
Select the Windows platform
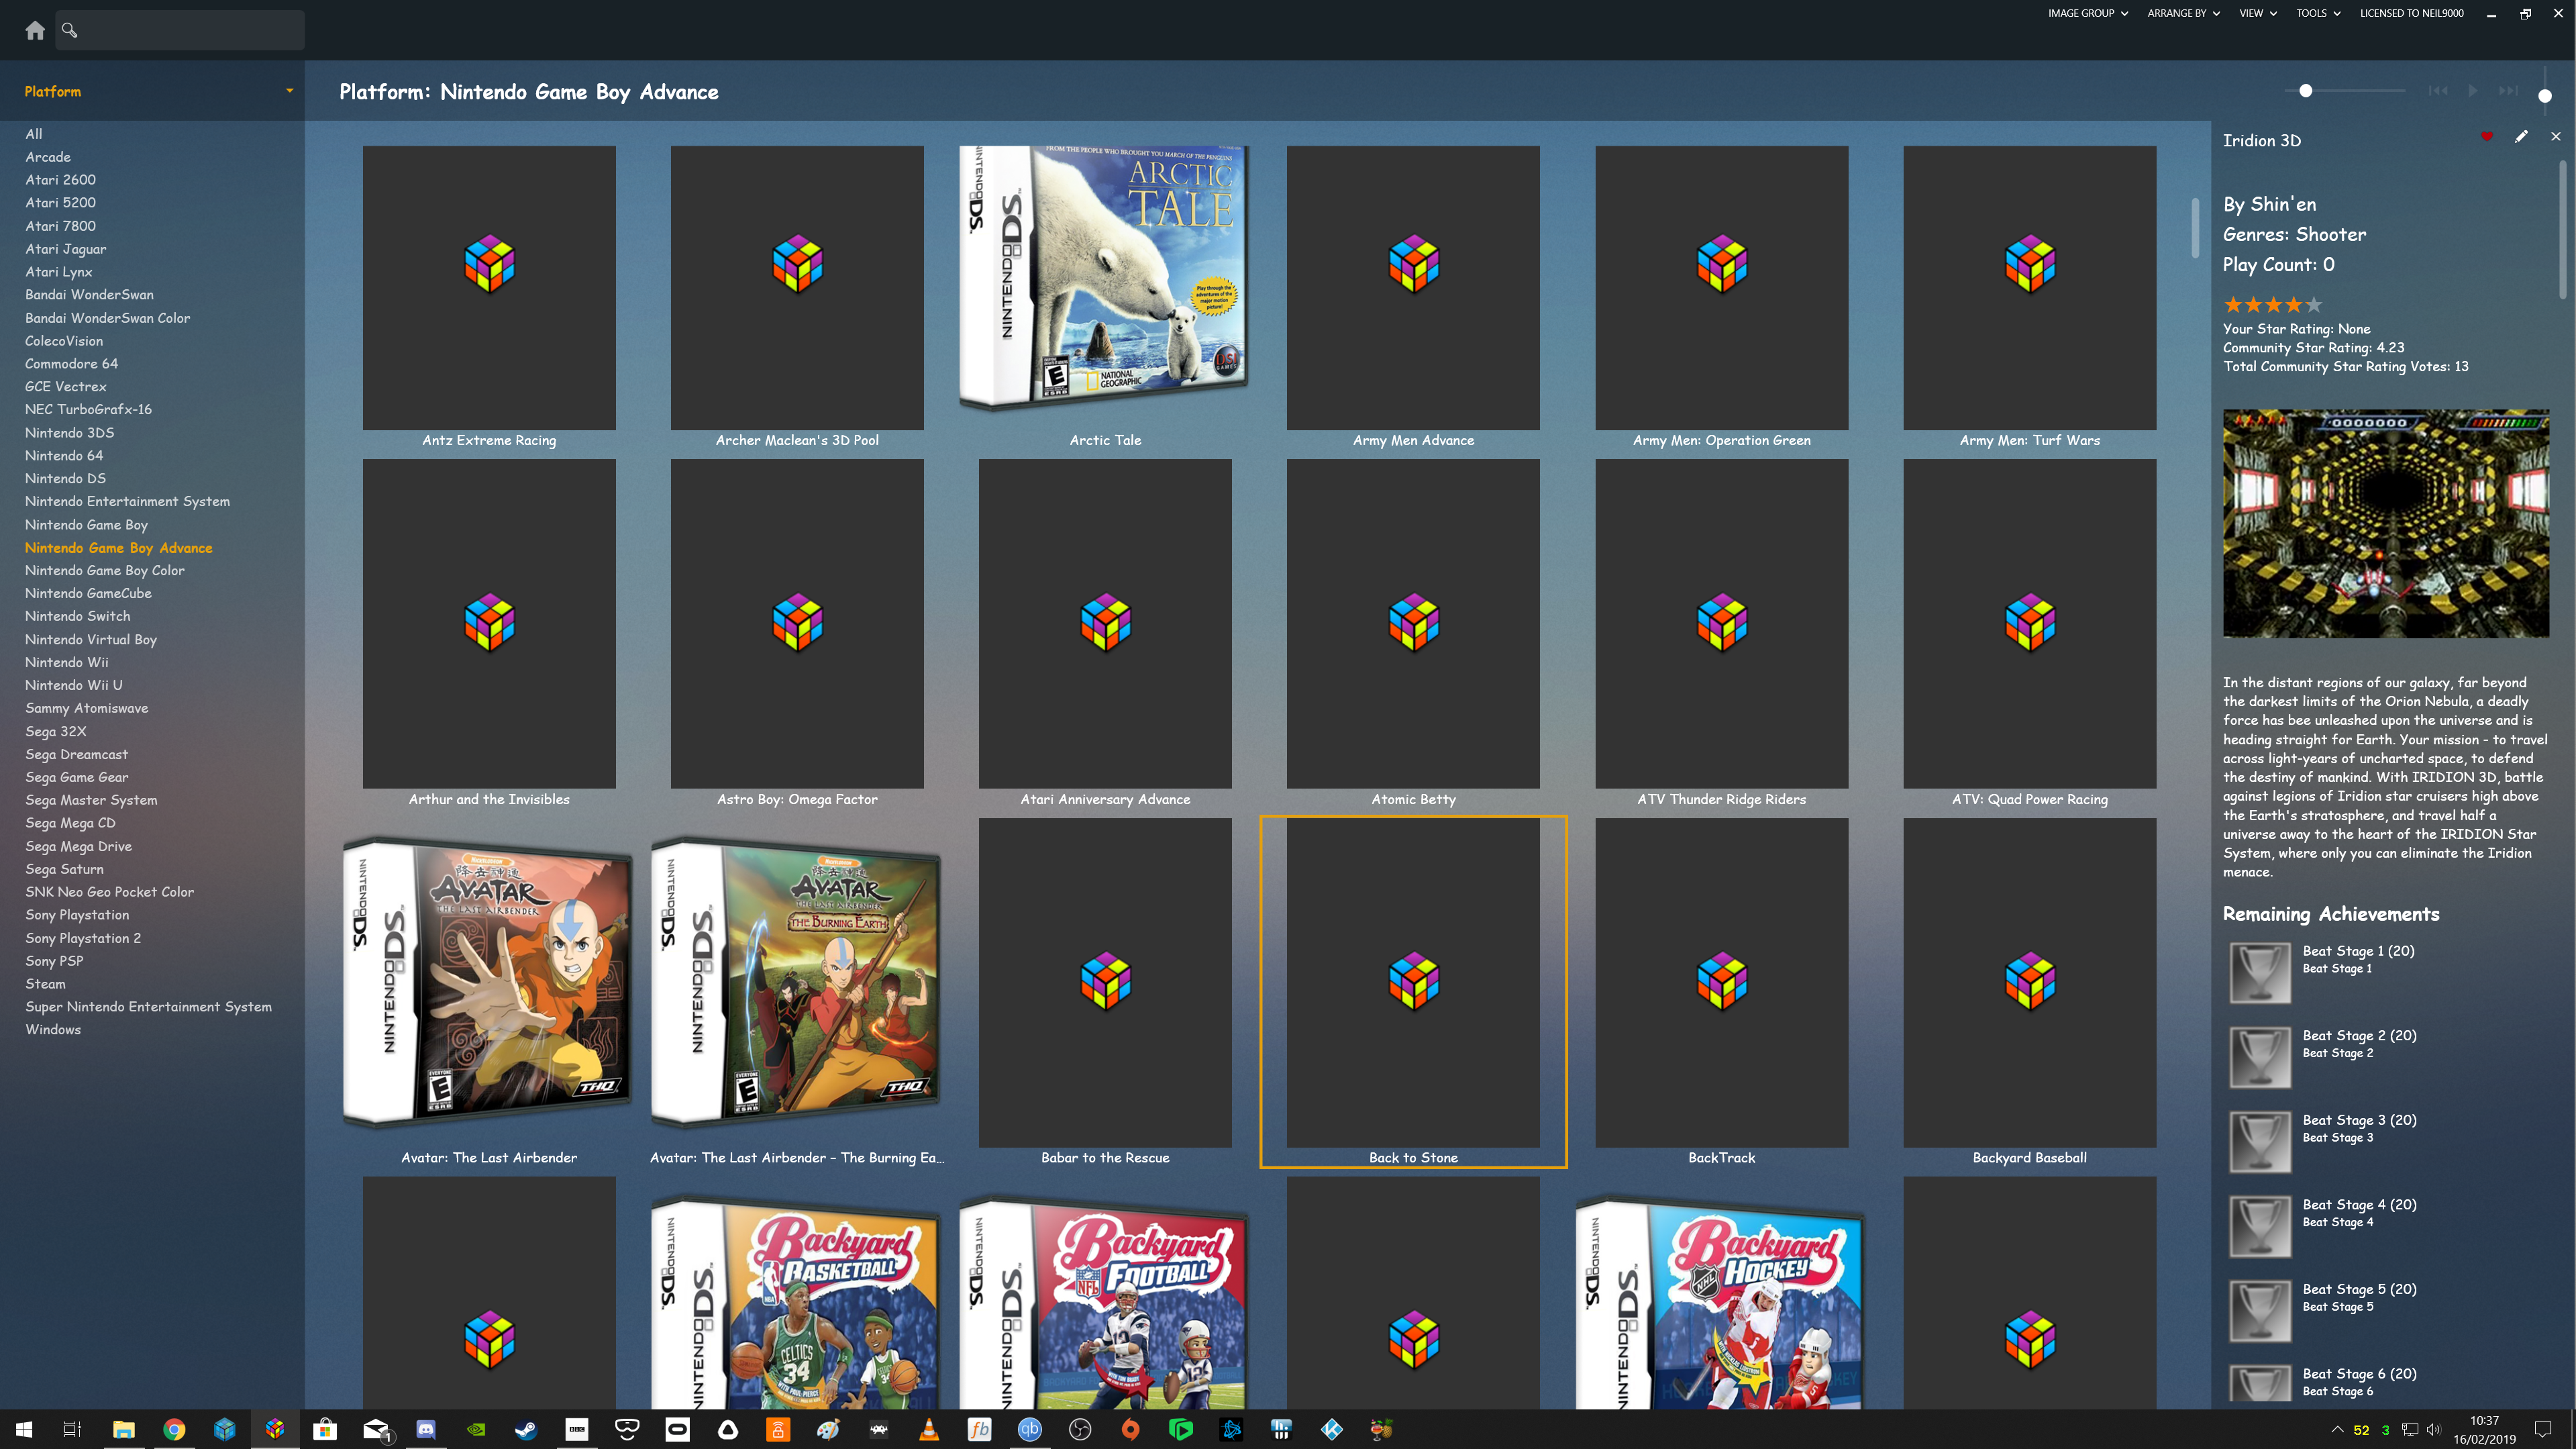point(53,1030)
